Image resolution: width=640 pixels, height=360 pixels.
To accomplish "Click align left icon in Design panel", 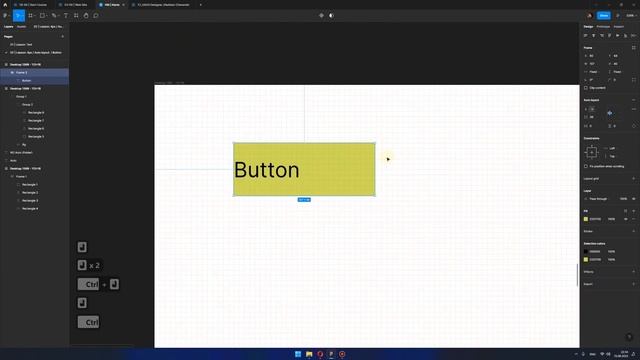I will [x=586, y=36].
